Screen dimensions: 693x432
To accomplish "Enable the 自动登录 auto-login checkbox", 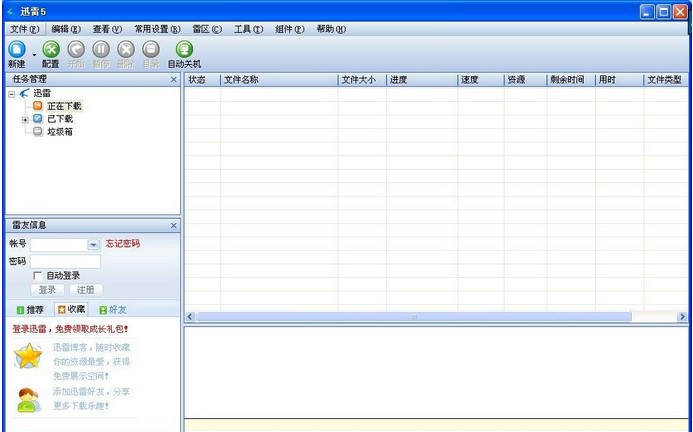I will tap(38, 275).
